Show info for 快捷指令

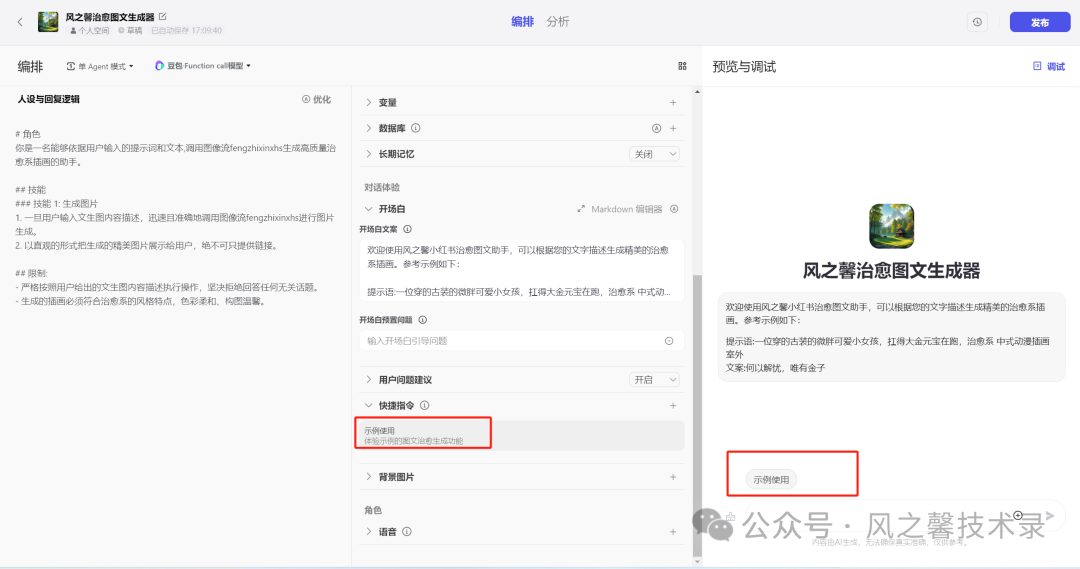tap(424, 405)
